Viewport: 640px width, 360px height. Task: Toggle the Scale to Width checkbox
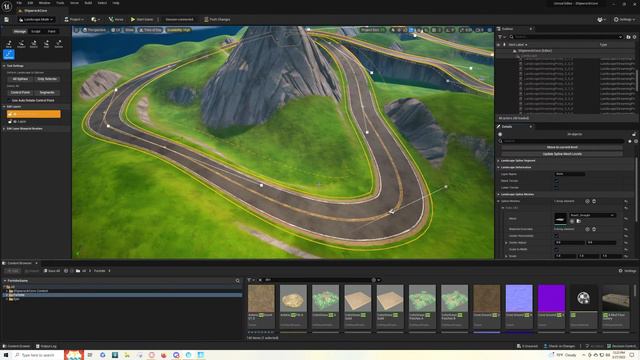tap(556, 249)
